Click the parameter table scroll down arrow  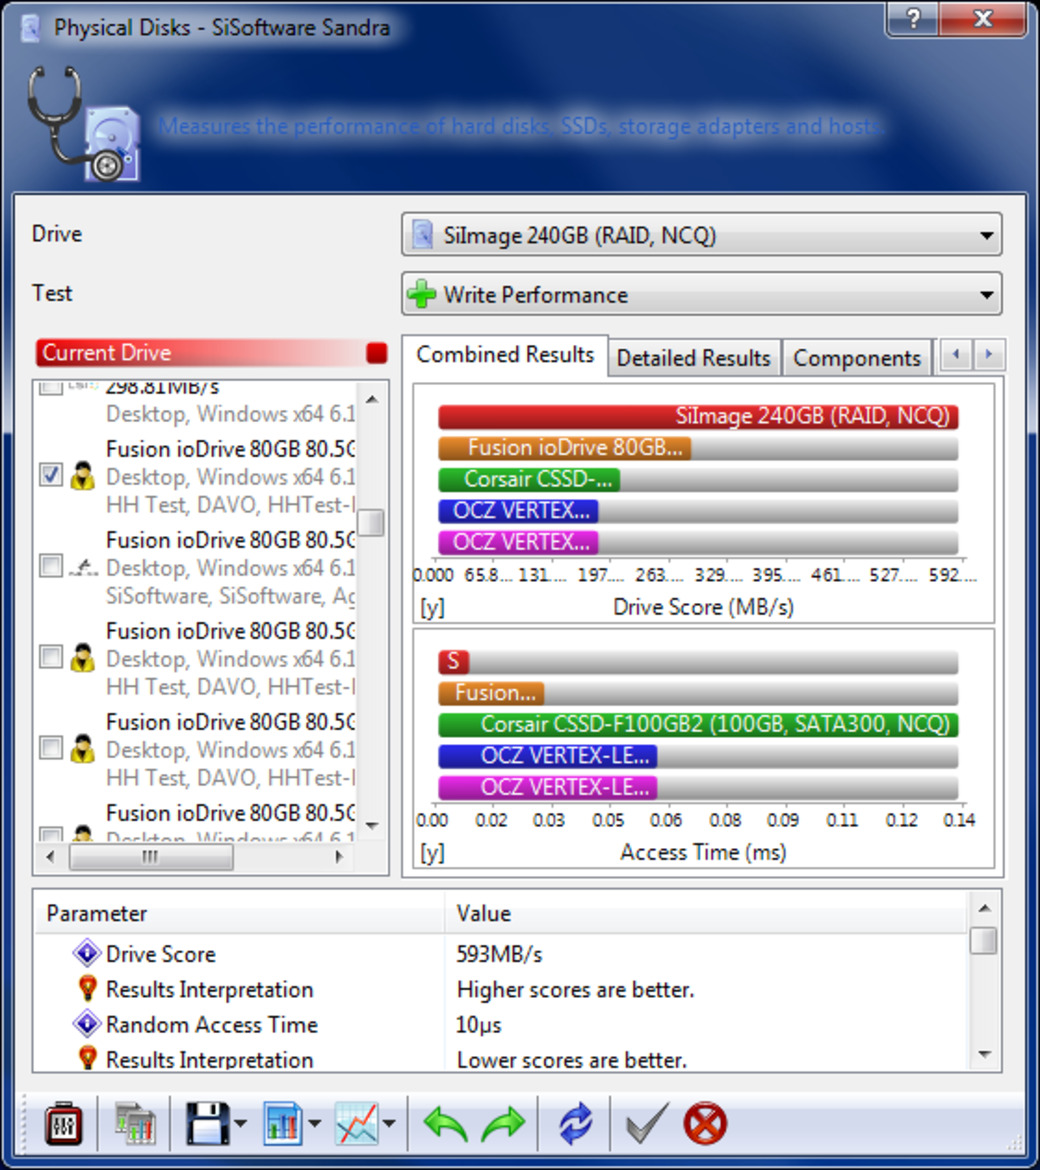tap(985, 1054)
